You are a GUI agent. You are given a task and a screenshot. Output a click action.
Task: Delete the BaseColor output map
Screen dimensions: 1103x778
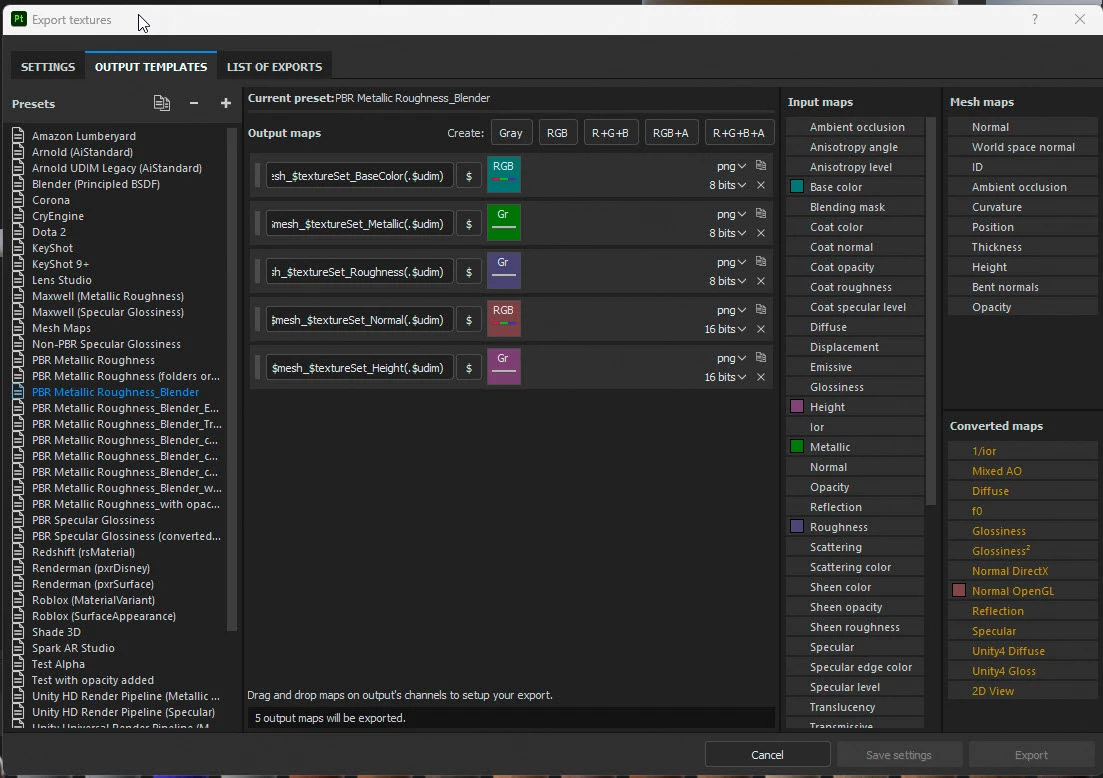(x=760, y=185)
